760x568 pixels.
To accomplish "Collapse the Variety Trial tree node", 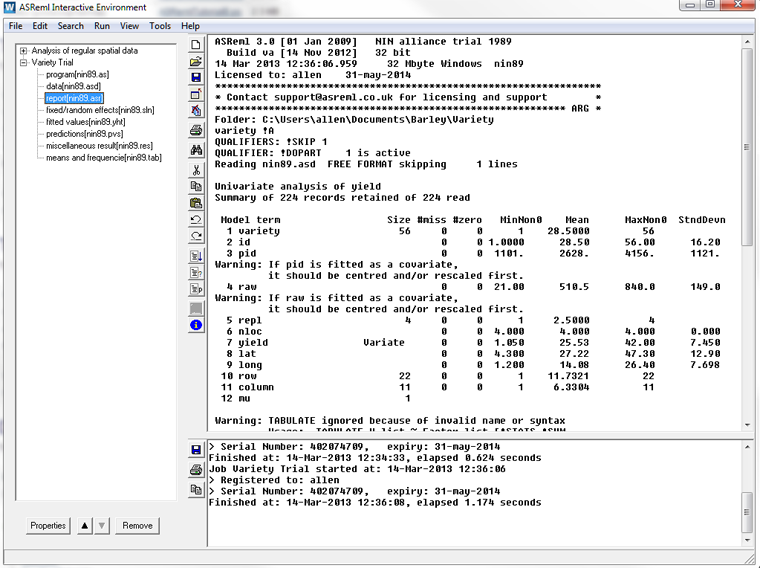I will pos(24,62).
